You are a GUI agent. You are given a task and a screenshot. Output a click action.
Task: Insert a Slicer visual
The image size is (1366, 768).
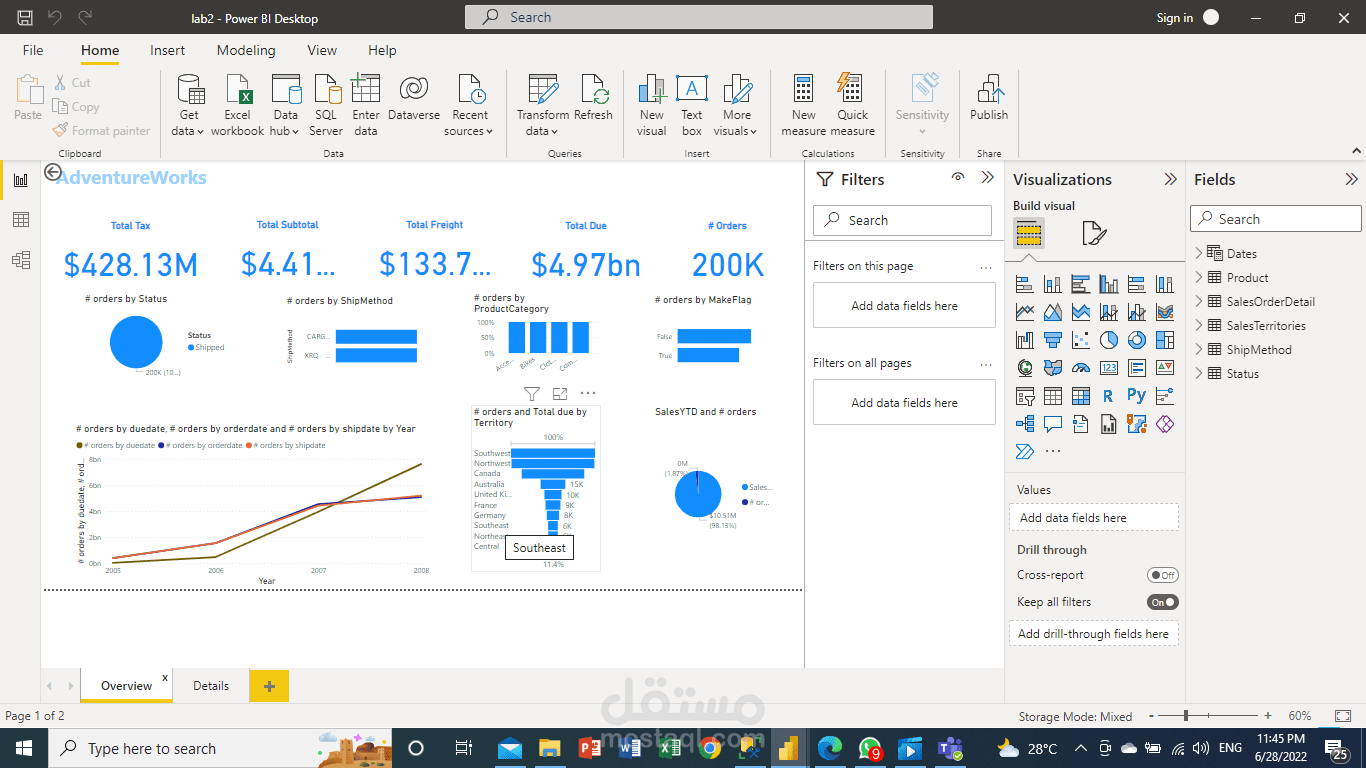point(1025,396)
